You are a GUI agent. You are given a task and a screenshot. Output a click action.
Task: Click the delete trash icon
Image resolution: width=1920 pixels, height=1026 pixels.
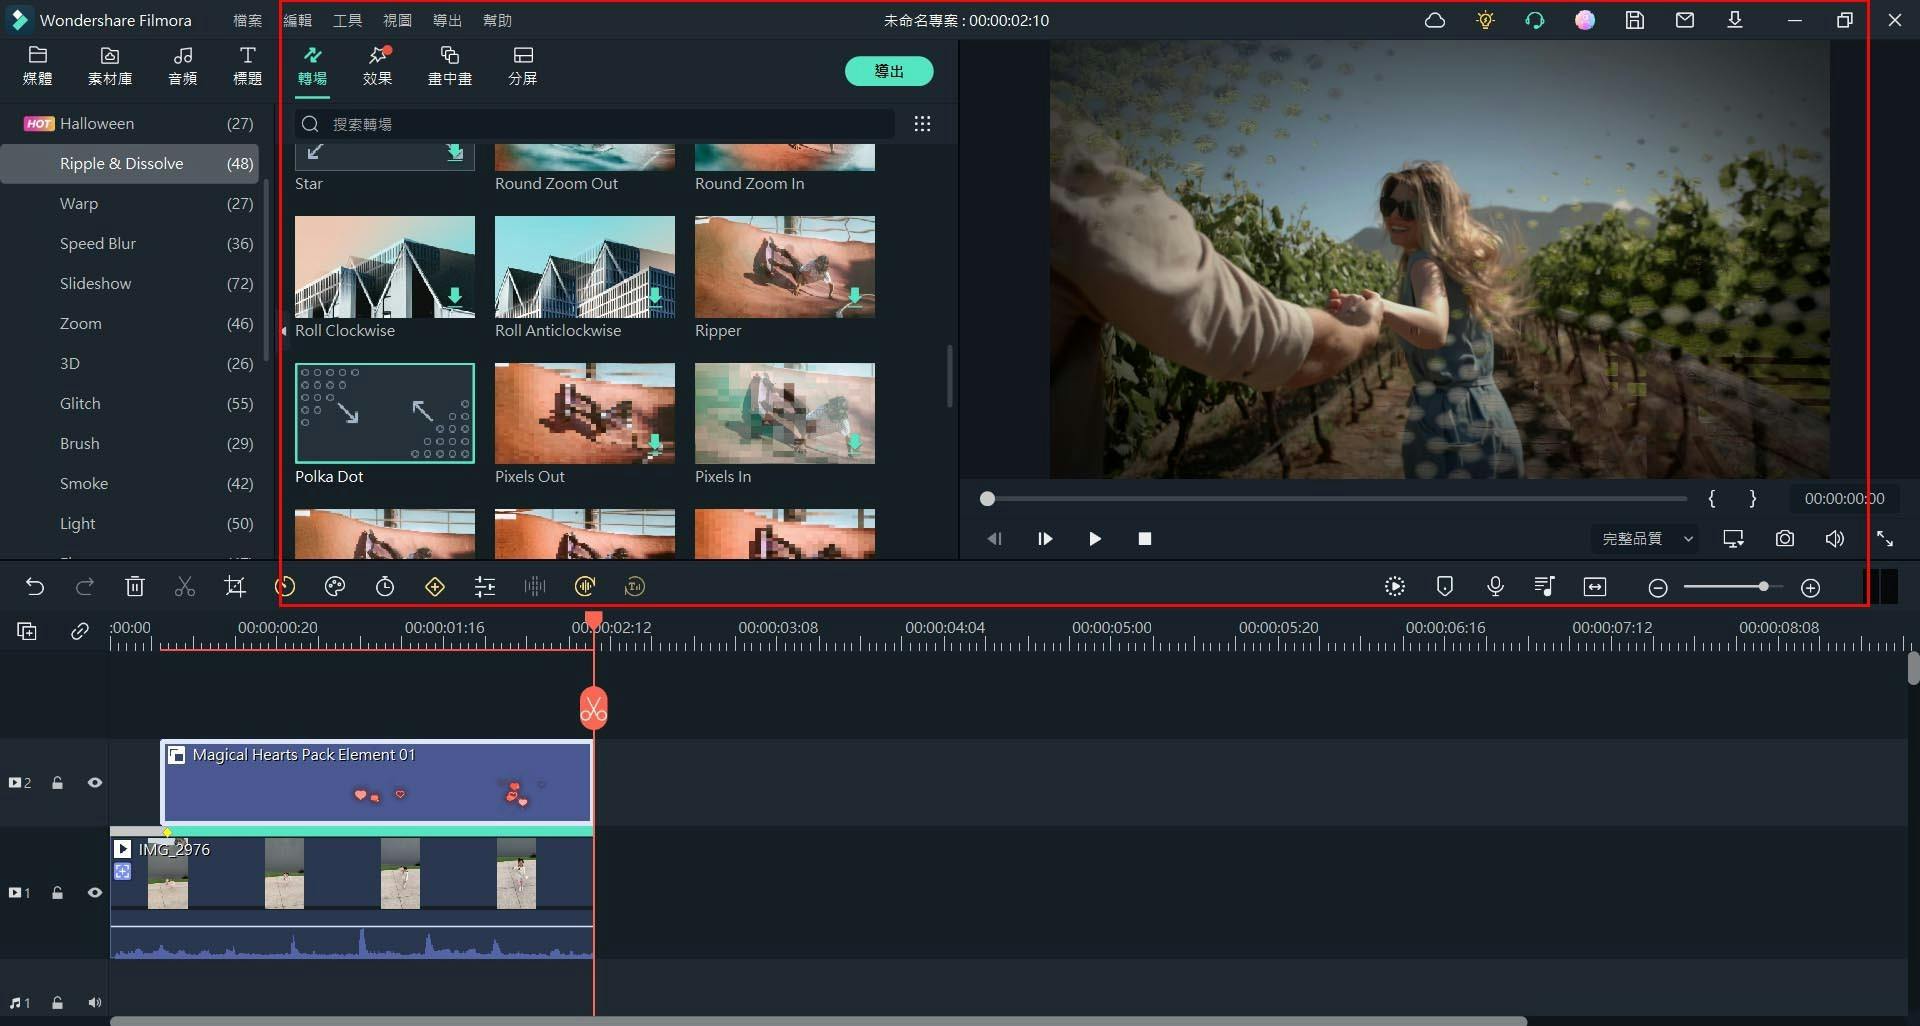coord(135,587)
